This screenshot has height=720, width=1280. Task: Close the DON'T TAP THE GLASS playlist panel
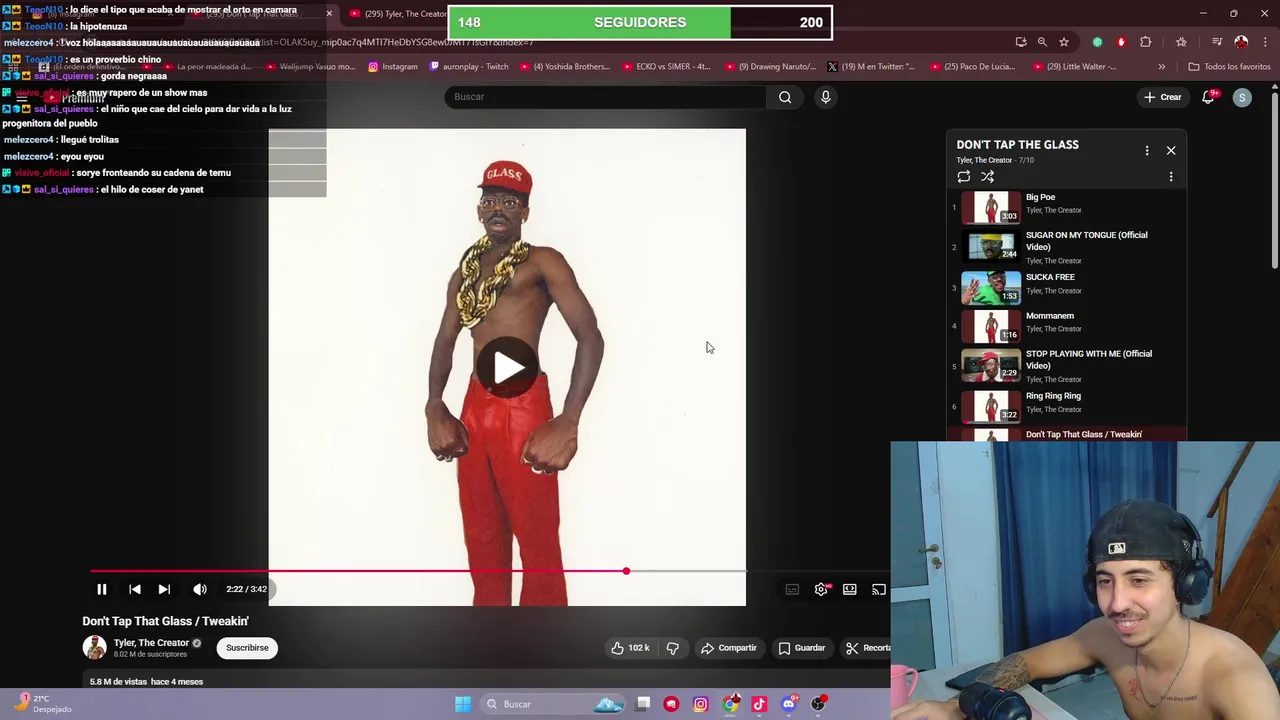pyautogui.click(x=1171, y=151)
